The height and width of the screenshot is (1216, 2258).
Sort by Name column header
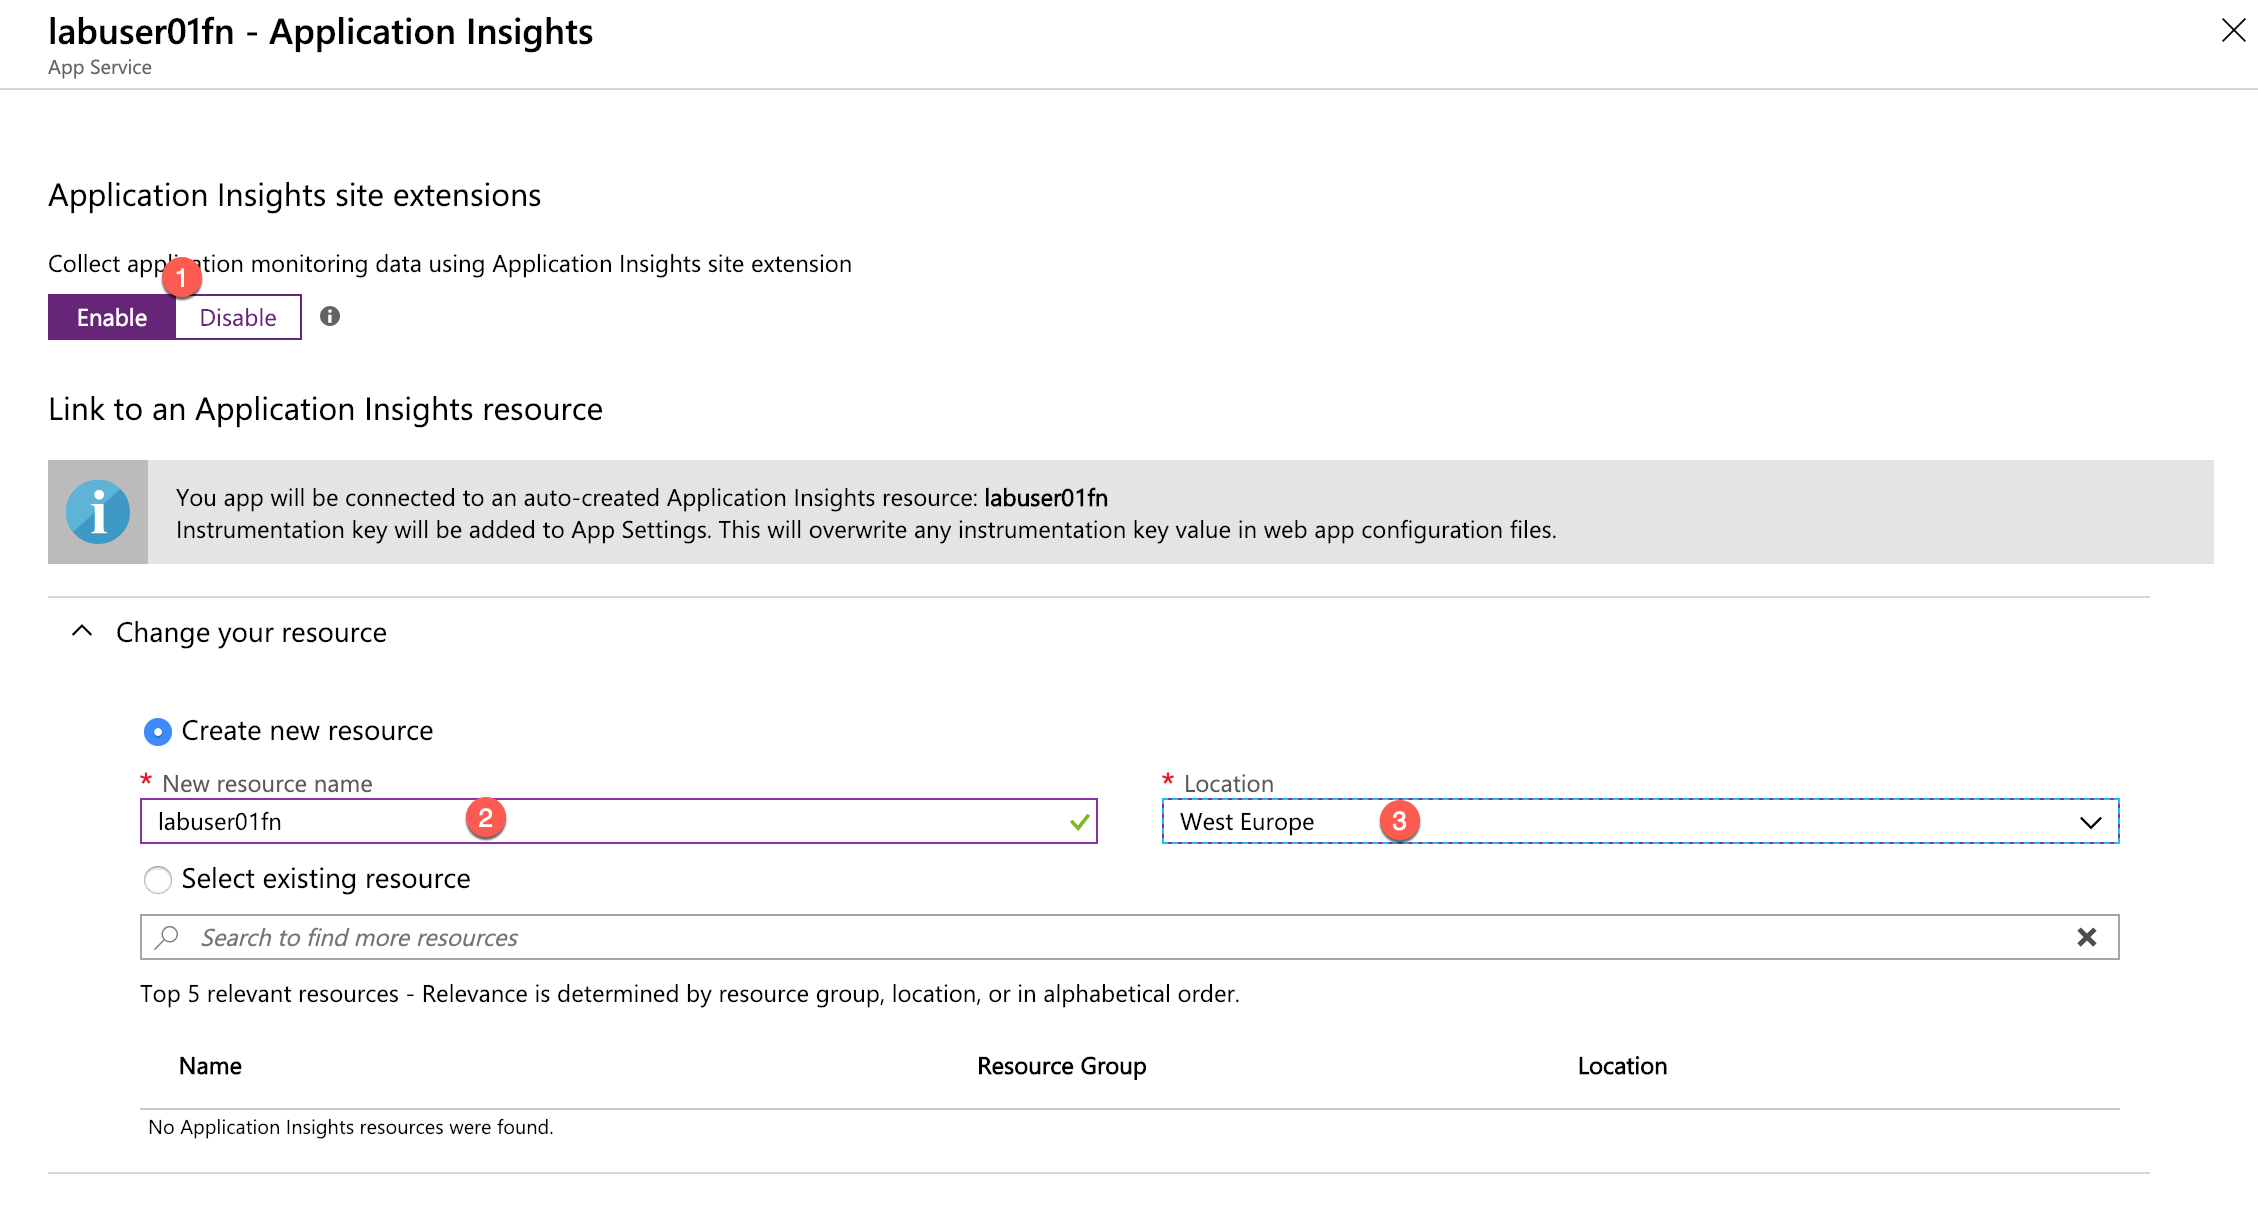coord(210,1066)
